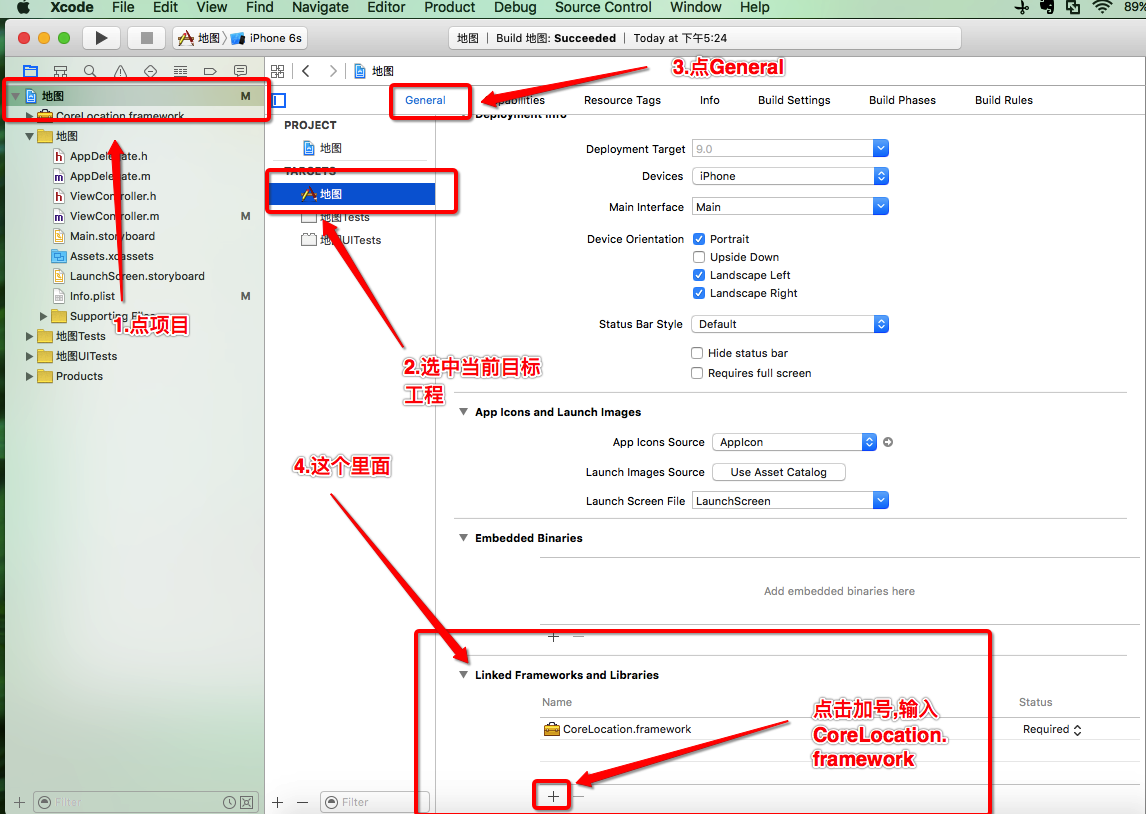Uncheck Landscape Right orientation
1146x814 pixels.
pos(699,293)
